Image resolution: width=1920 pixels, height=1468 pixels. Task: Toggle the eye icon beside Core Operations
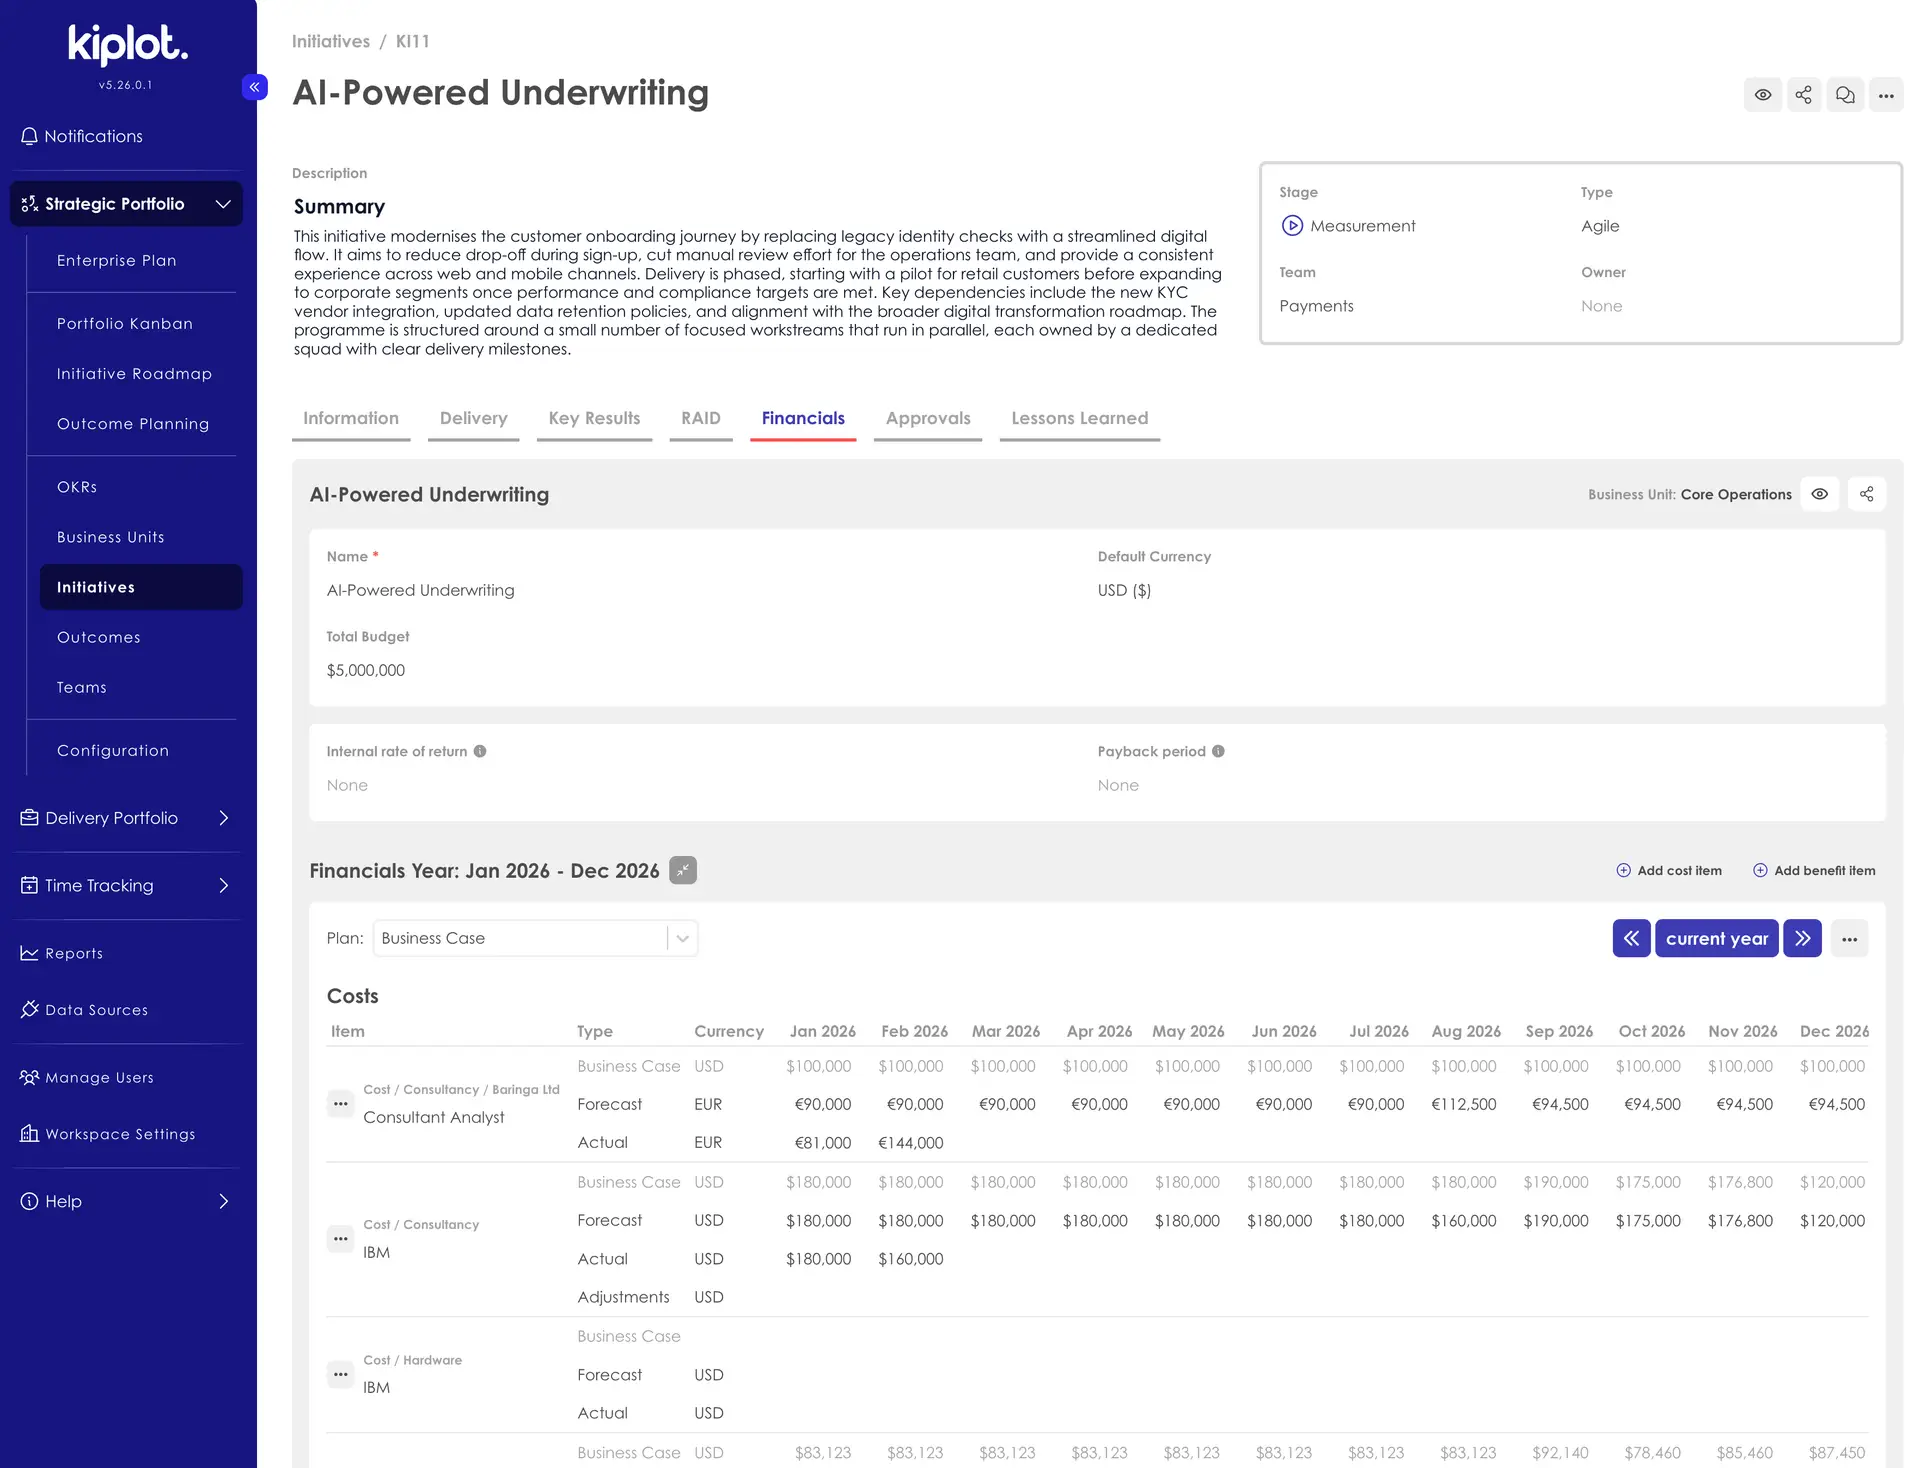pos(1820,494)
